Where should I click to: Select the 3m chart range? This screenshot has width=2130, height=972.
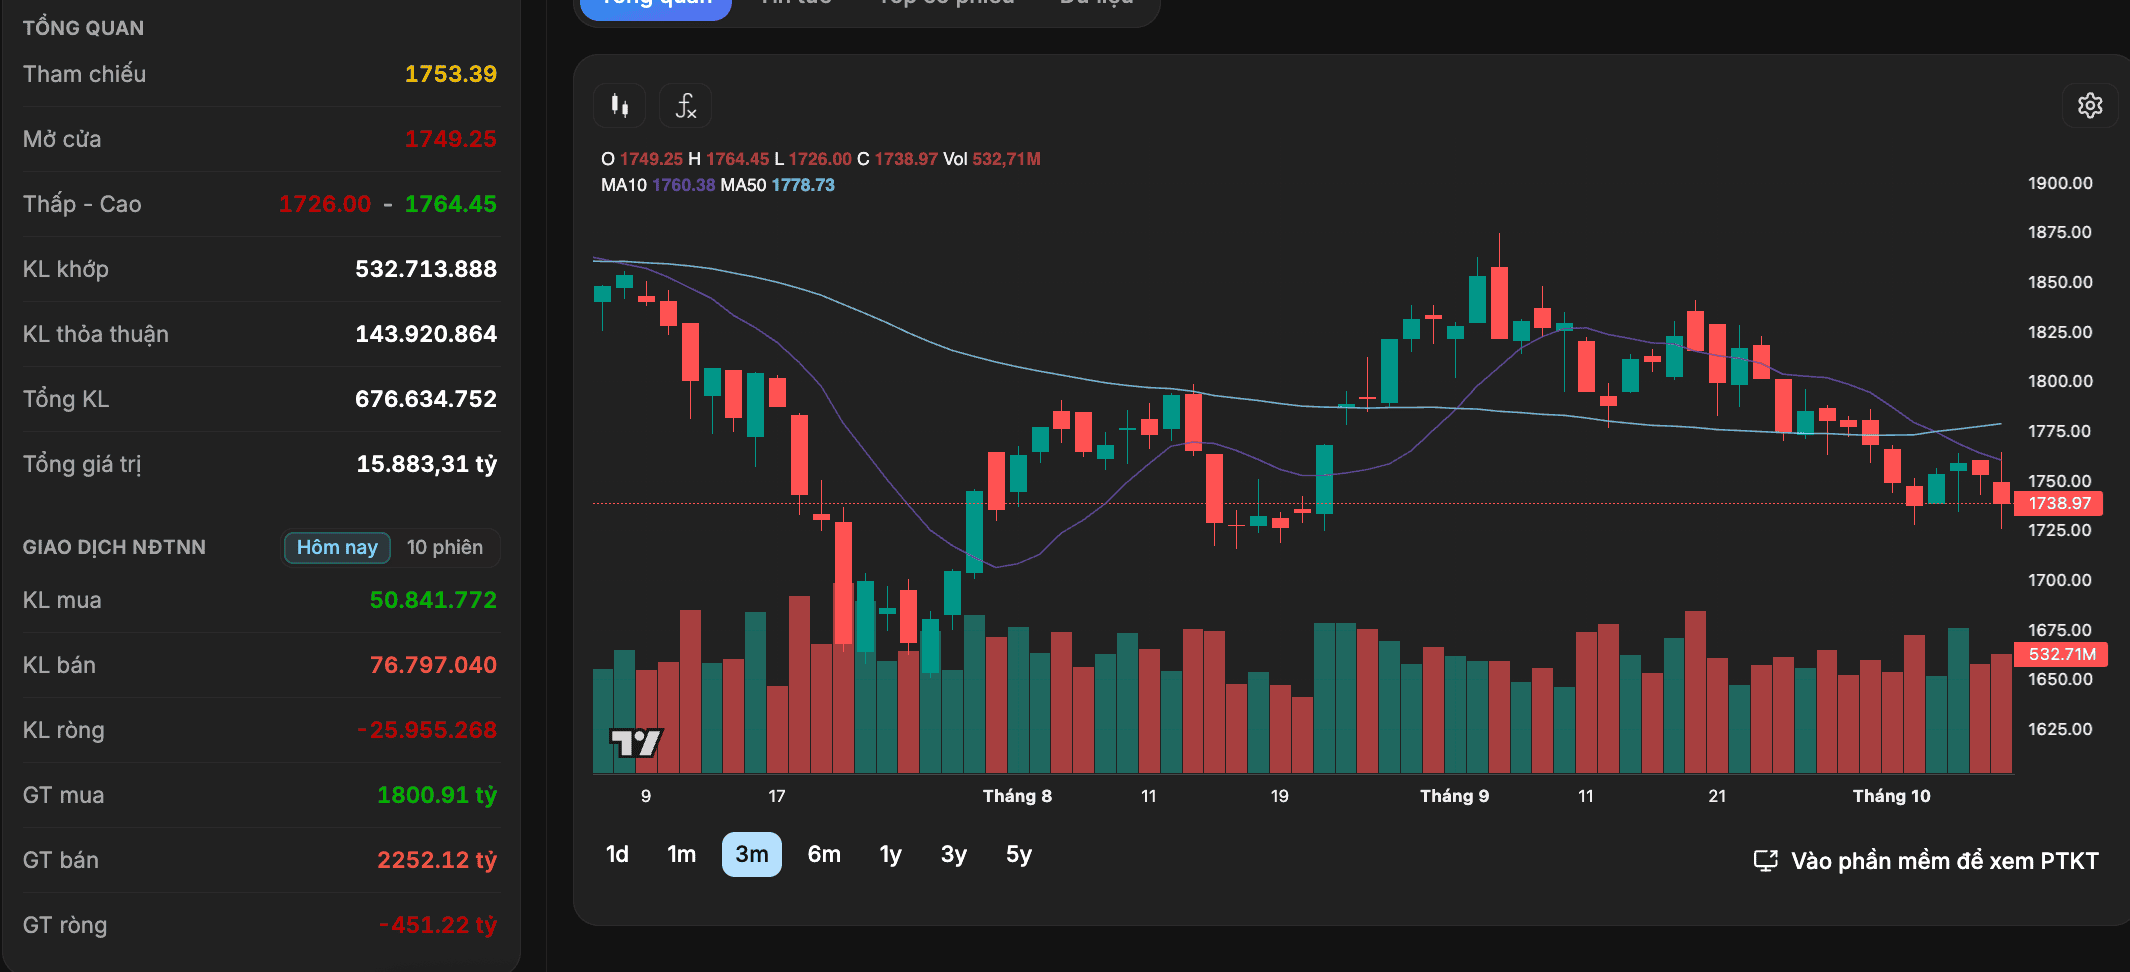752,854
